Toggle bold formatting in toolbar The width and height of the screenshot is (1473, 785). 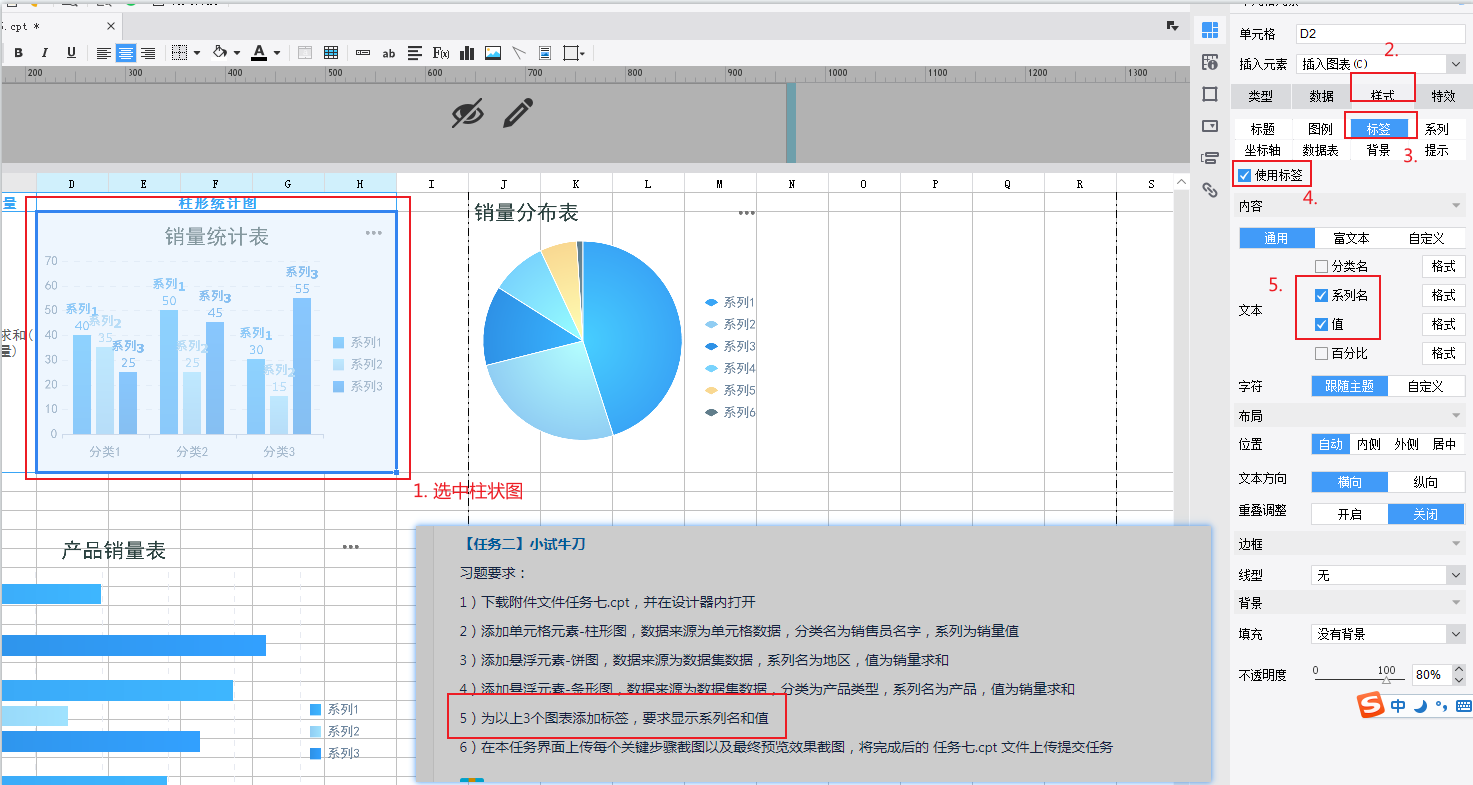pos(18,53)
